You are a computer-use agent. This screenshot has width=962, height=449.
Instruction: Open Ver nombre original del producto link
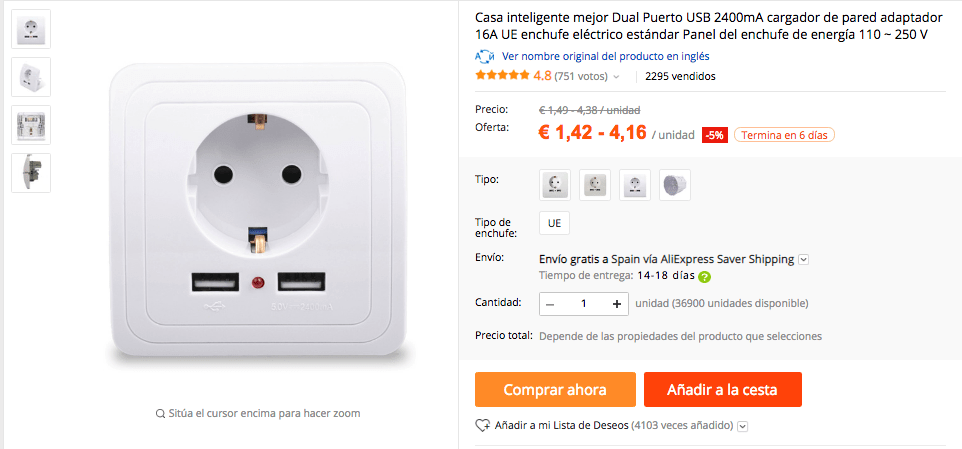pyautogui.click(x=606, y=56)
